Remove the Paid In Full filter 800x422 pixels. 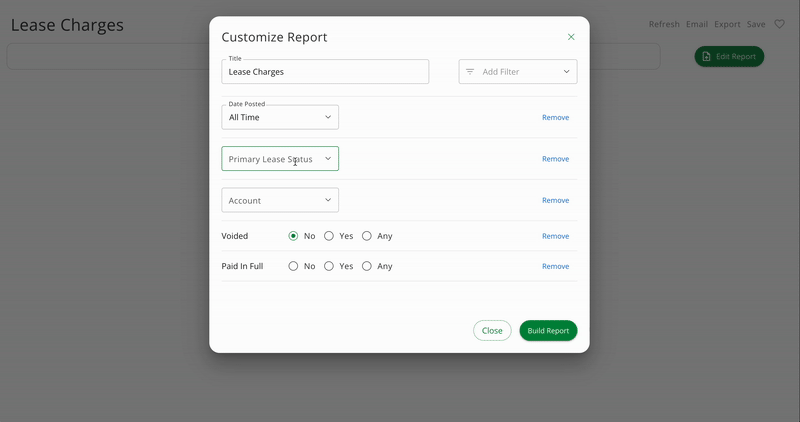click(555, 266)
